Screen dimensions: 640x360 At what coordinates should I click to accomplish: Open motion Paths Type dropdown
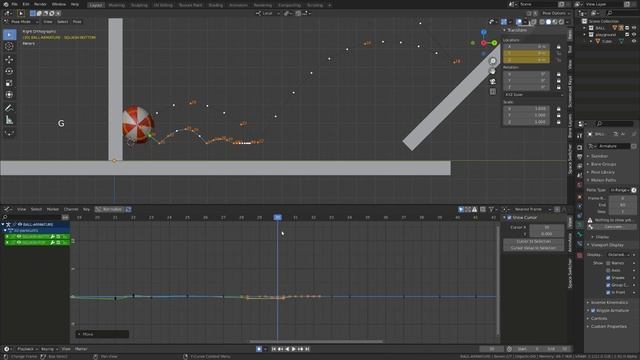tap(620, 190)
